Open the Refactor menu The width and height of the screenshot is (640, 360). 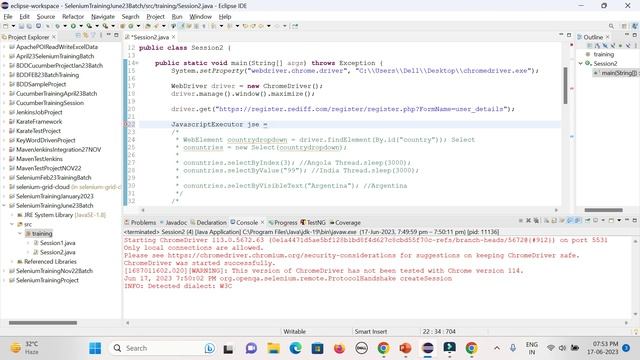point(73,16)
